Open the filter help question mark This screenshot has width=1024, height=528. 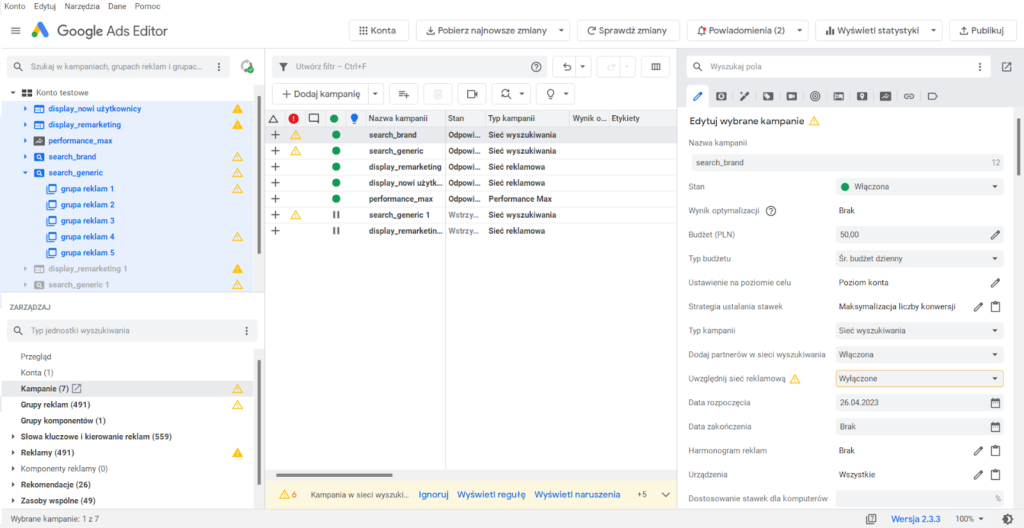(x=536, y=67)
